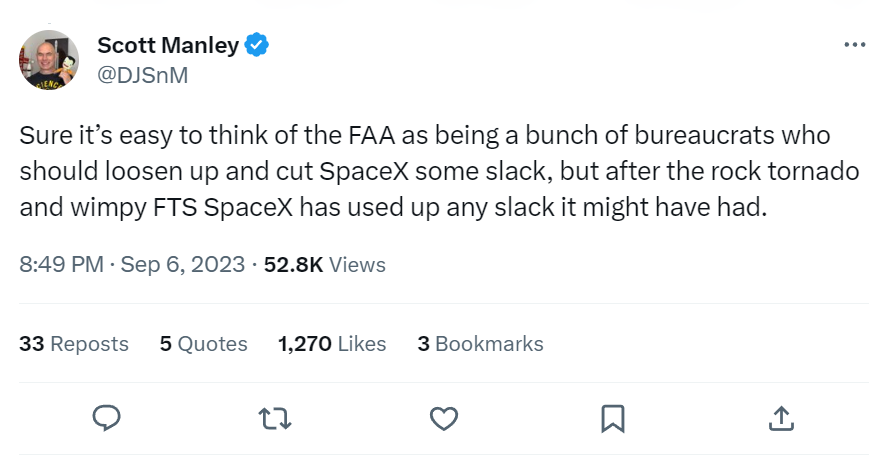
Task: Open the three-dot more options menu
Action: tap(854, 45)
